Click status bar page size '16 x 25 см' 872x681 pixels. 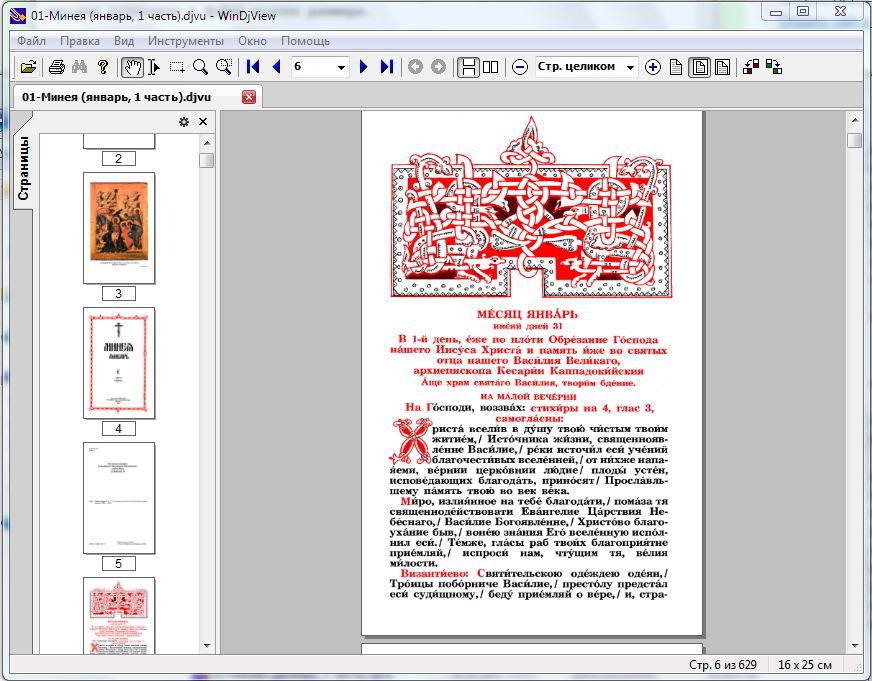tap(805, 665)
